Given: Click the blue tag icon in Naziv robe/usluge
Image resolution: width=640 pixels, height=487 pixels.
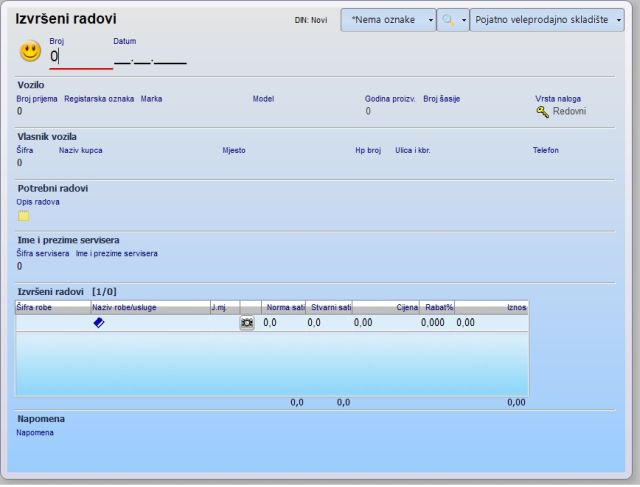Looking at the screenshot, I should 99,323.
